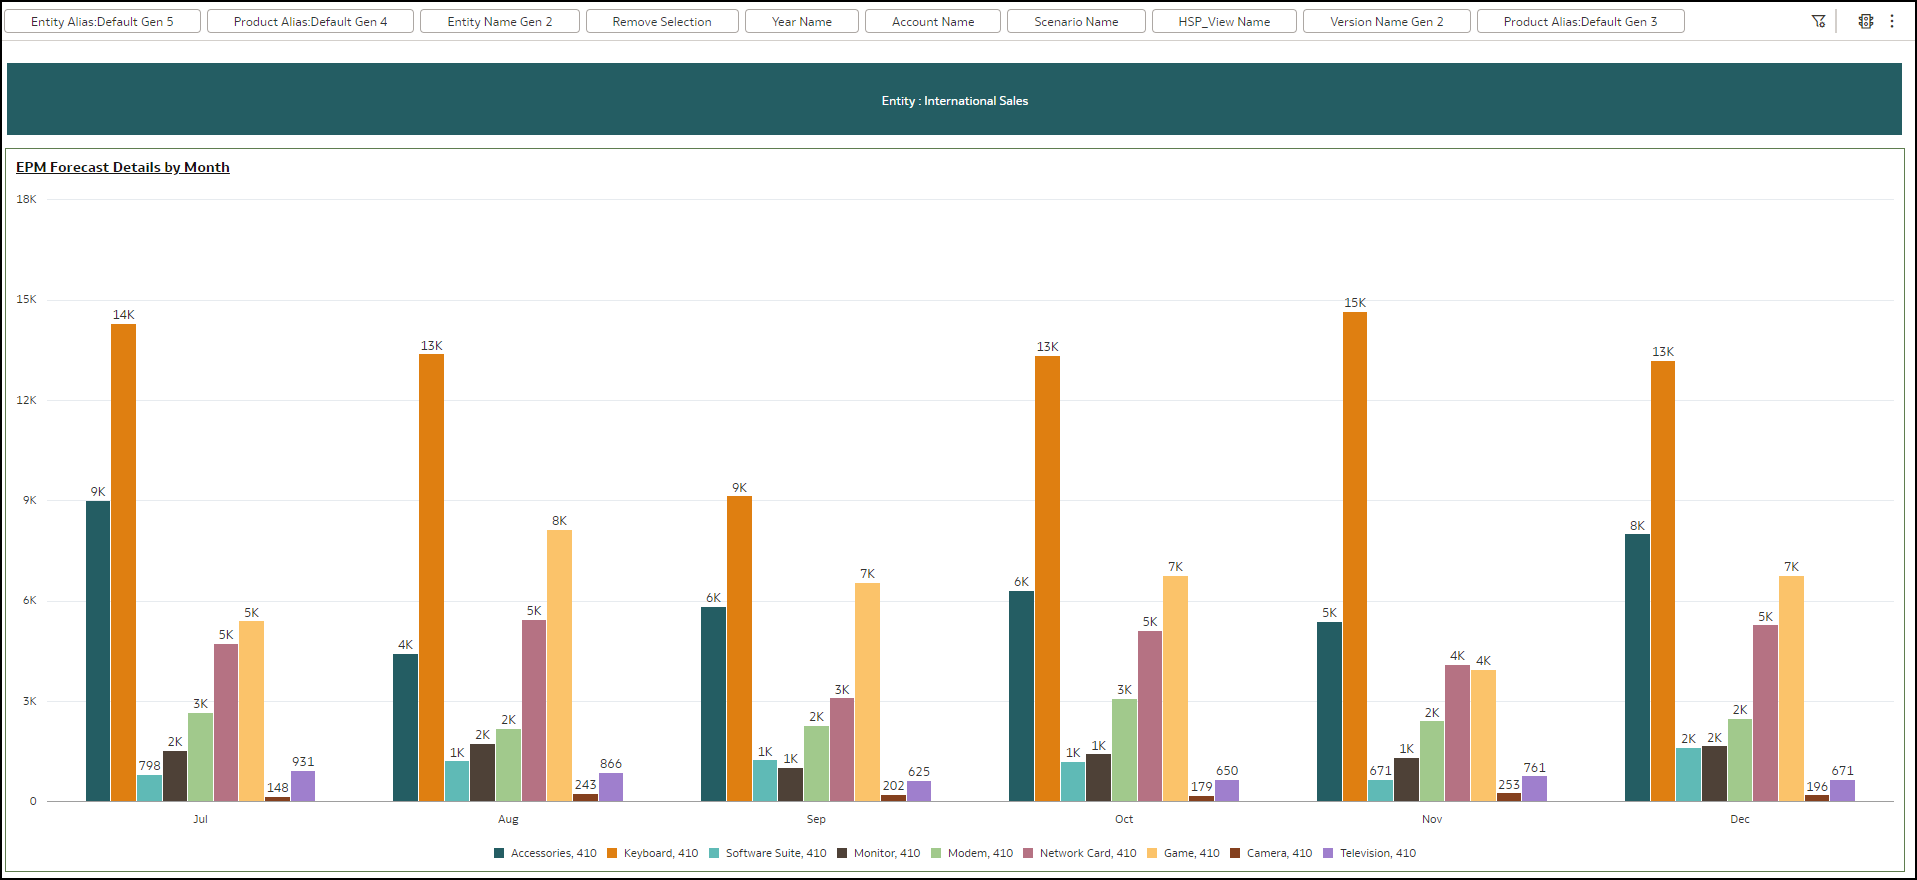
Task: Open the dashboard settings gear icon
Action: tap(1866, 21)
